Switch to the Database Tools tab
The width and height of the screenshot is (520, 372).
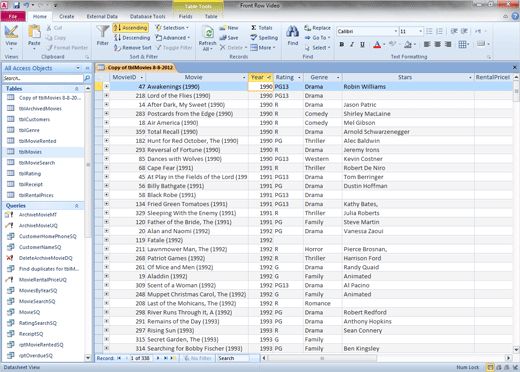[147, 16]
